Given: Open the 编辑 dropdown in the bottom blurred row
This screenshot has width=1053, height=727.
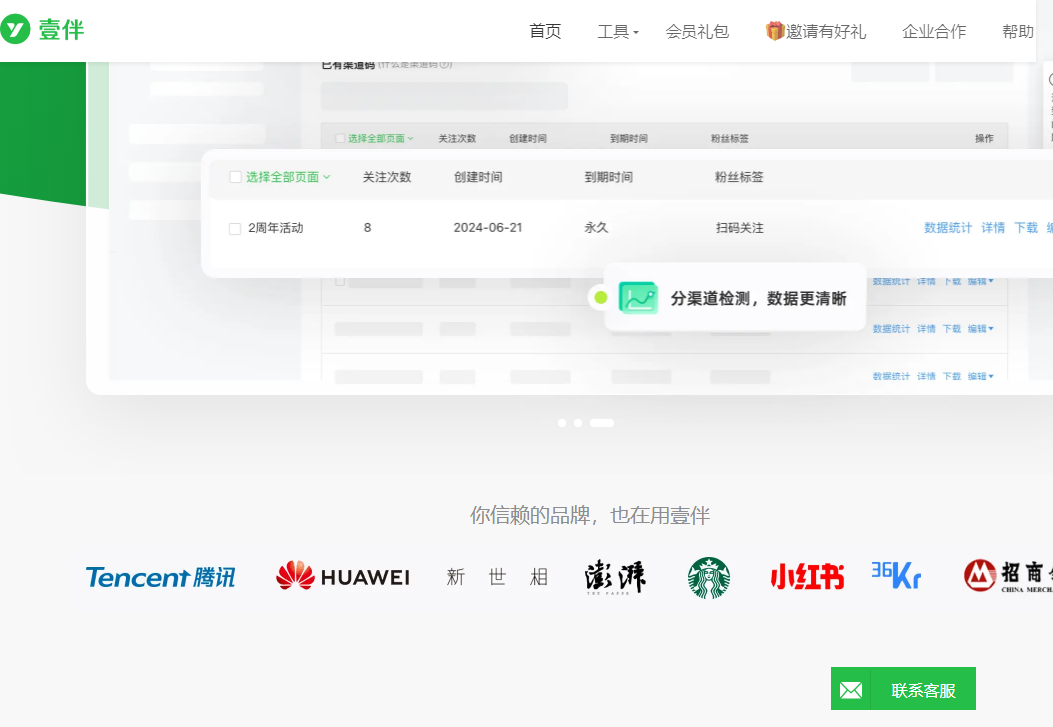Looking at the screenshot, I should point(980,377).
